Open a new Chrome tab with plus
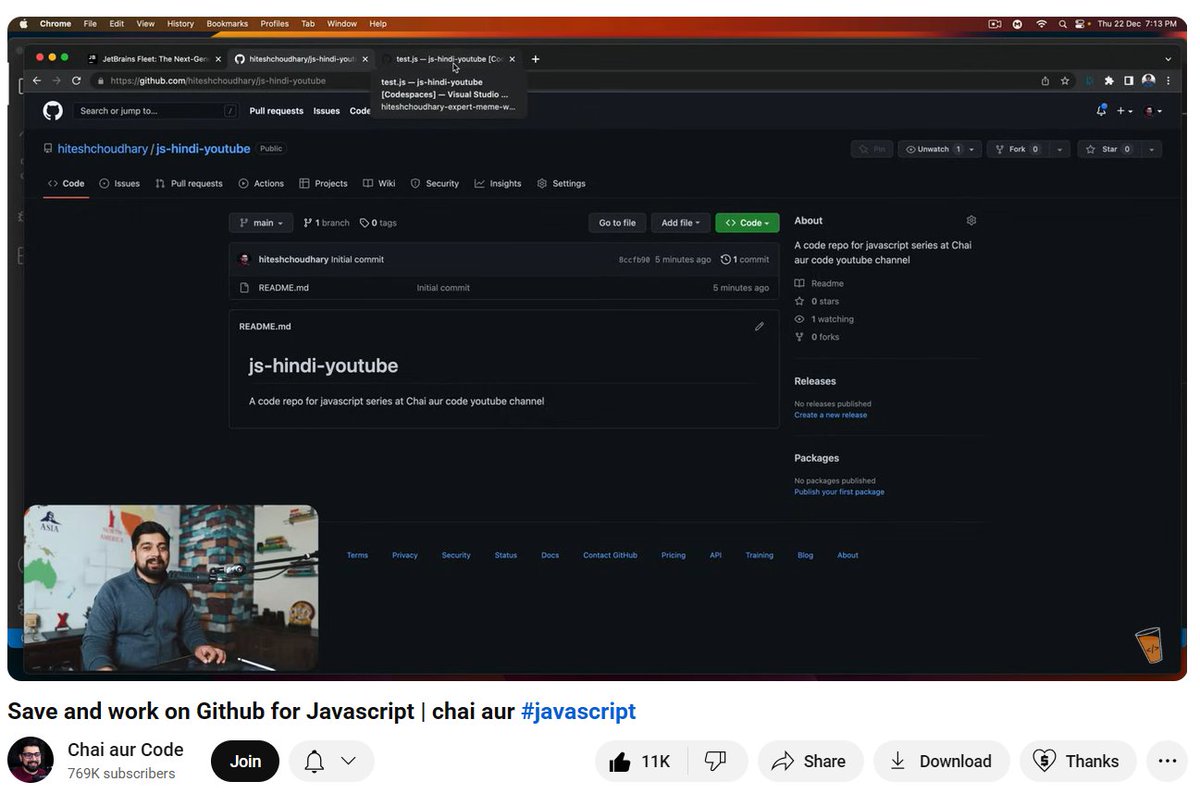The width and height of the screenshot is (1200, 794). pos(535,59)
